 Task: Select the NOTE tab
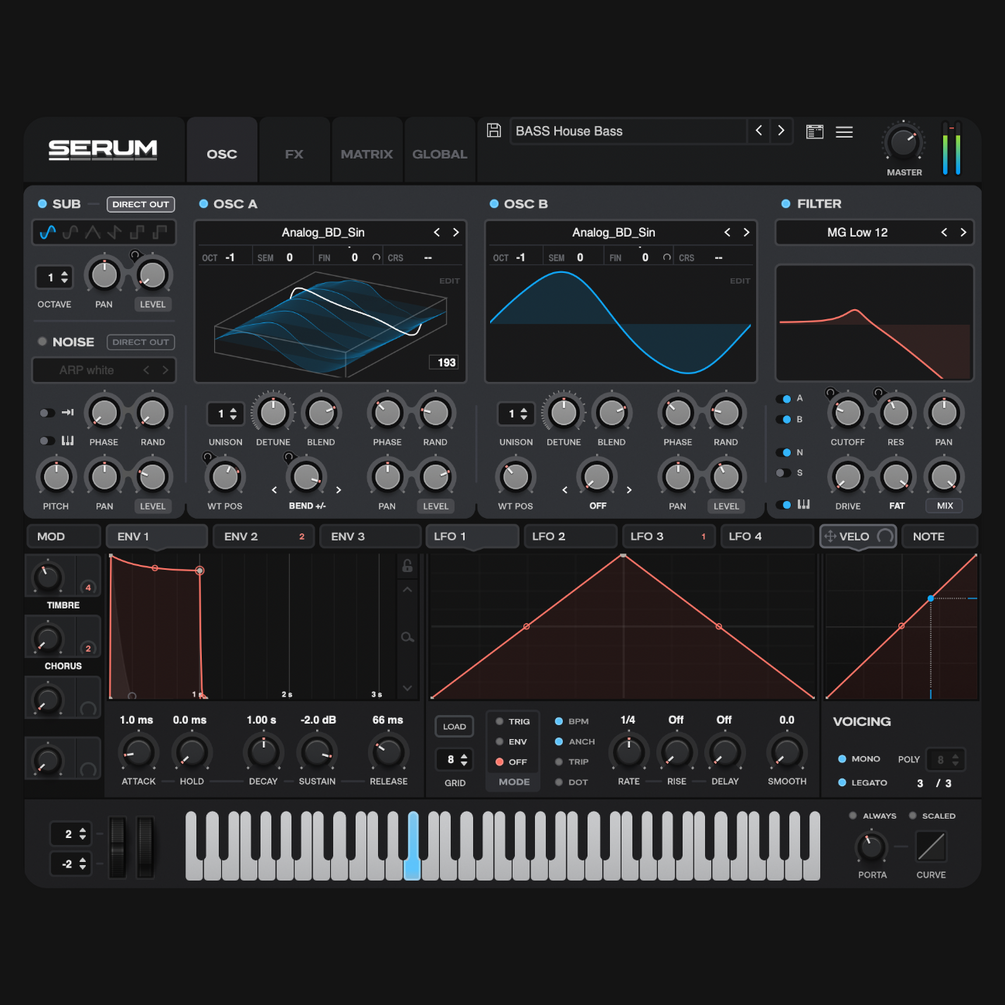939,536
